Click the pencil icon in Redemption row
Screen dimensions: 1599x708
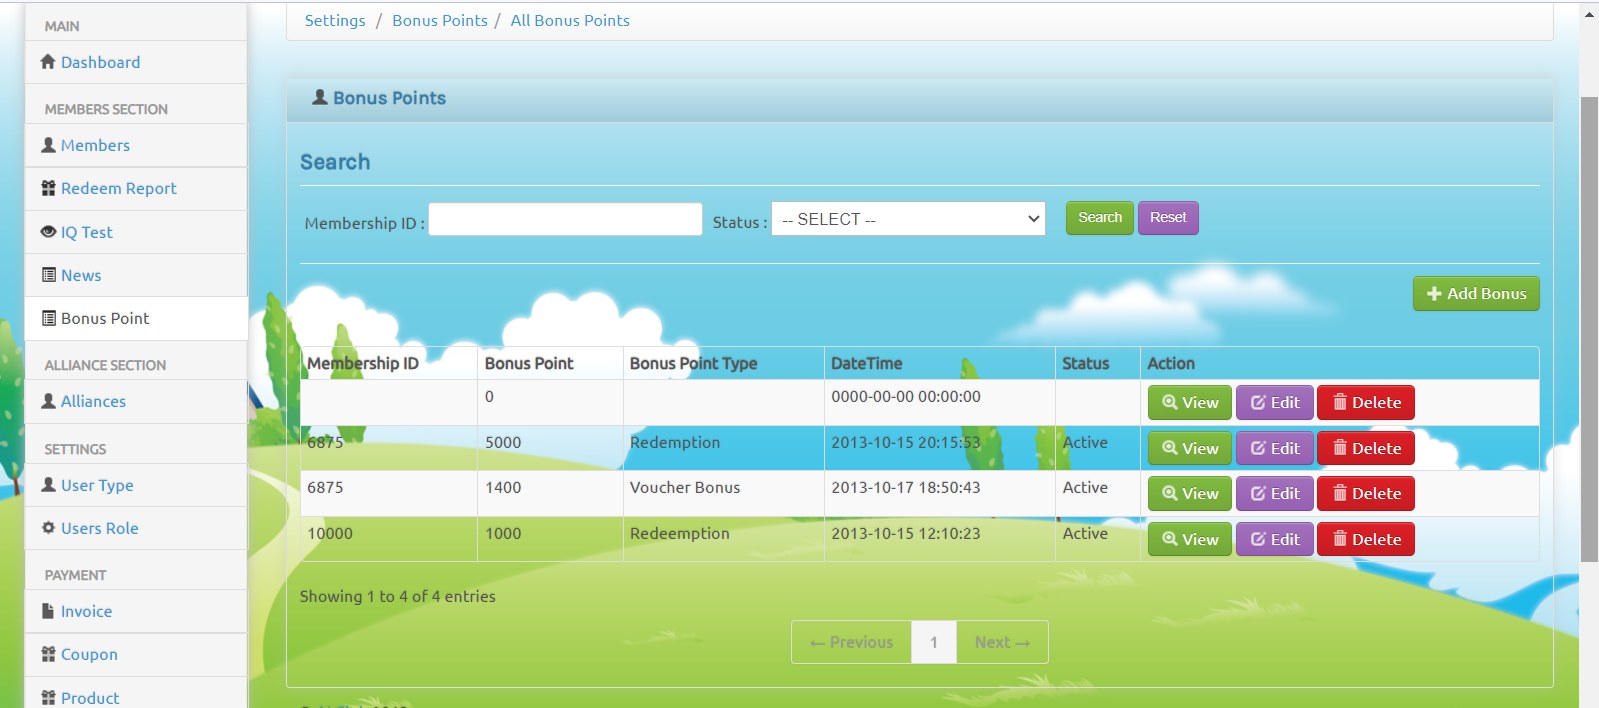[1258, 448]
